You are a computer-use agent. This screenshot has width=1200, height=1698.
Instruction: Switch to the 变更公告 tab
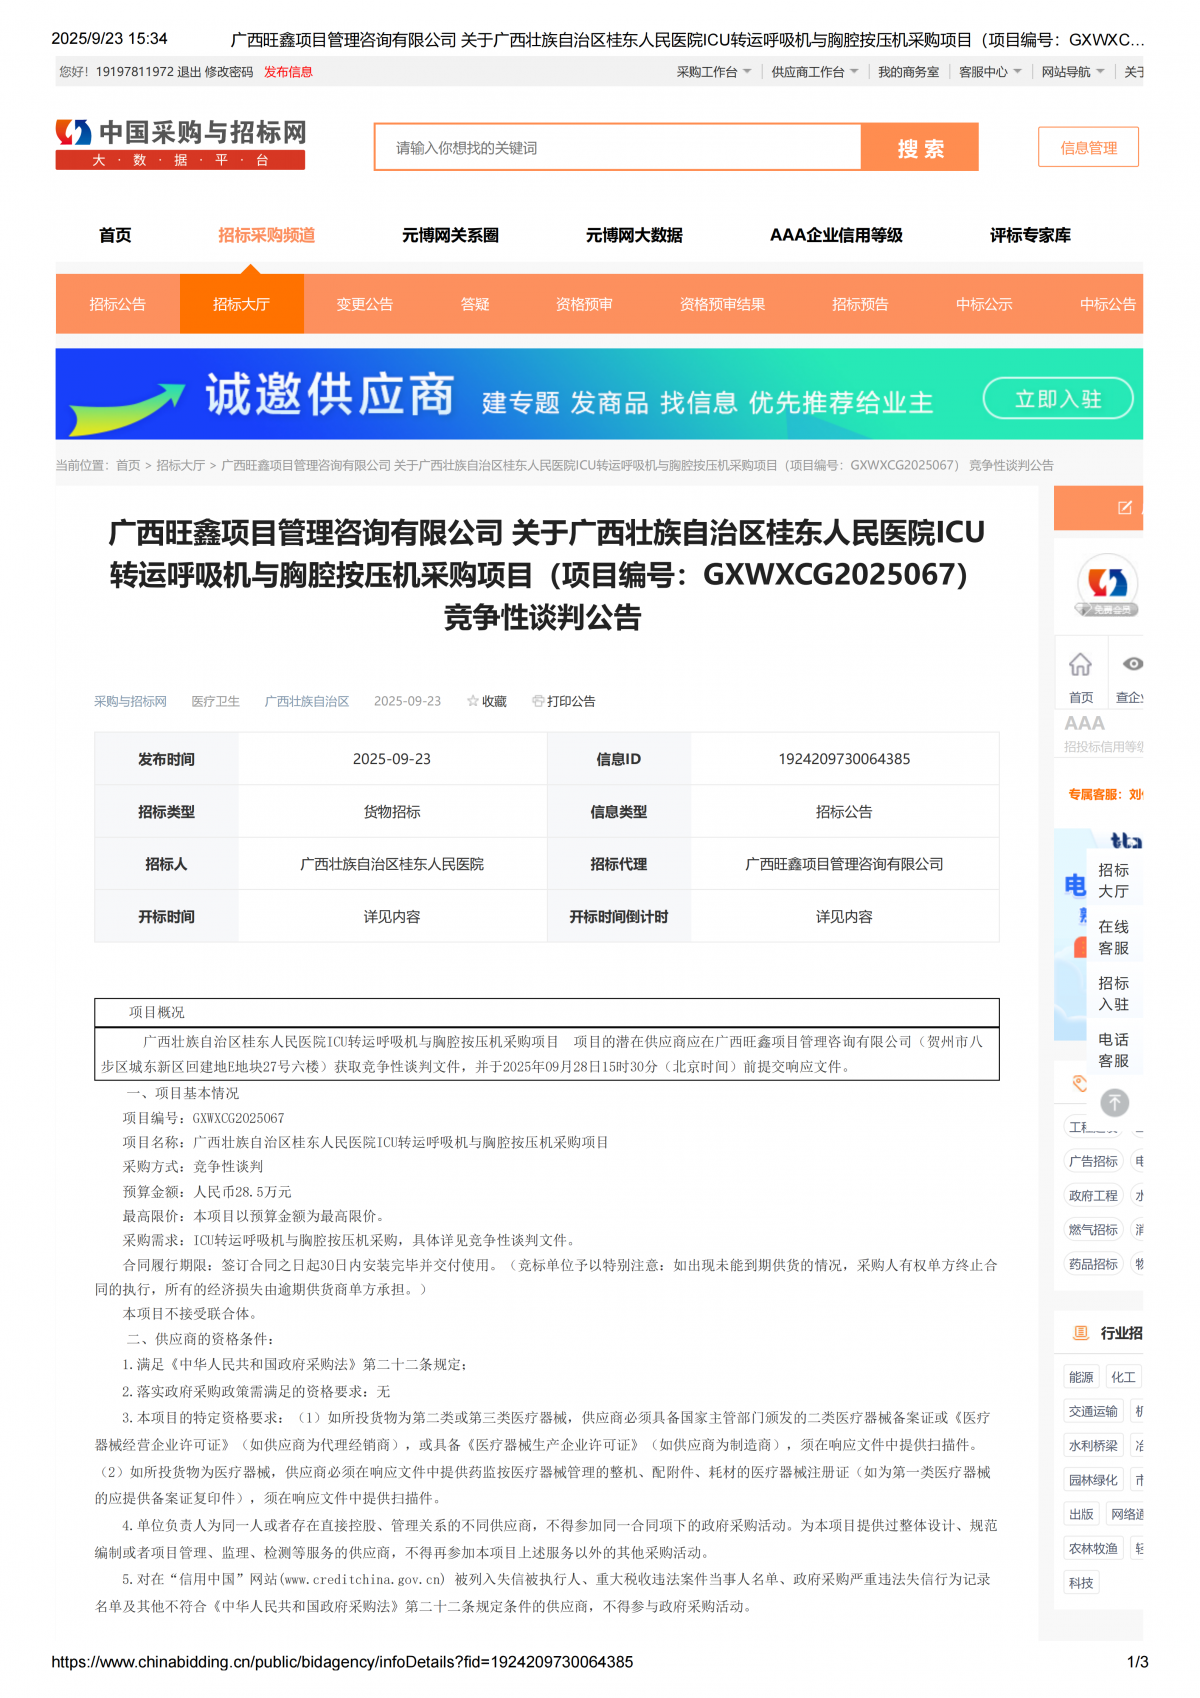365,304
